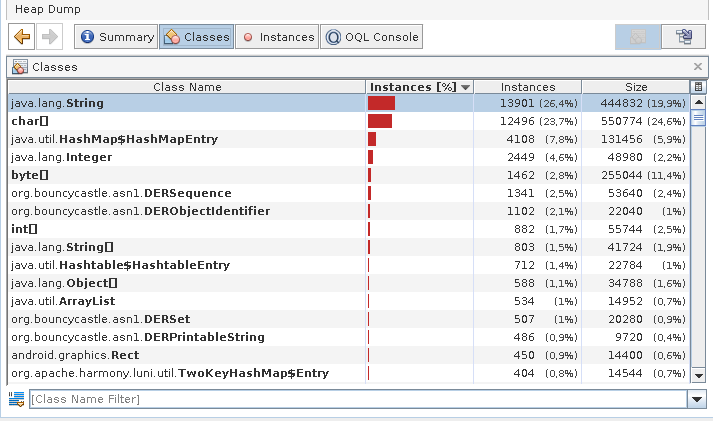
Task: Expand the Class Name Filter dropdown arrow
Action: [x=697, y=399]
